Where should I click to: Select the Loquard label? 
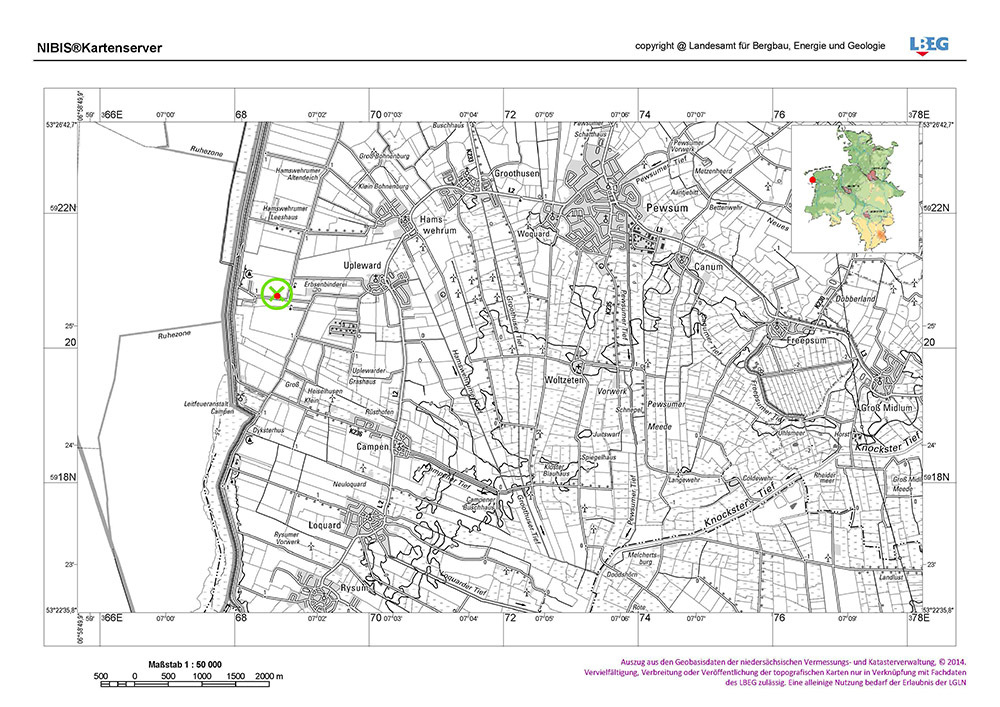click(x=325, y=525)
